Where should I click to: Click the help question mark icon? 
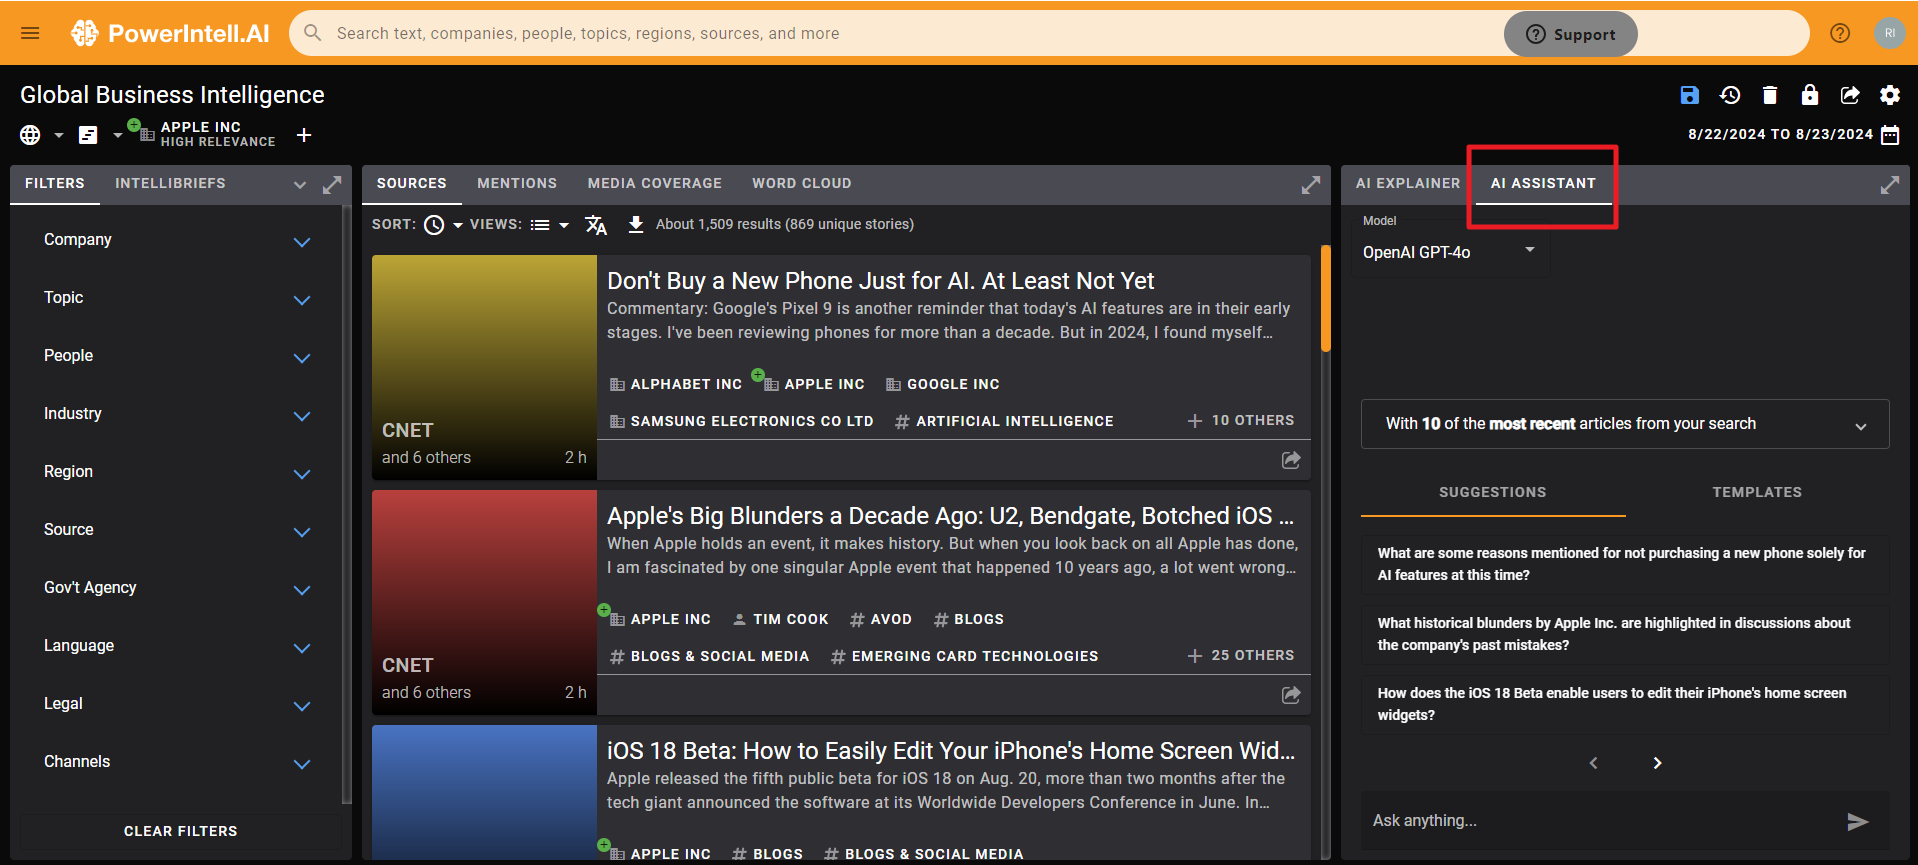pos(1840,33)
